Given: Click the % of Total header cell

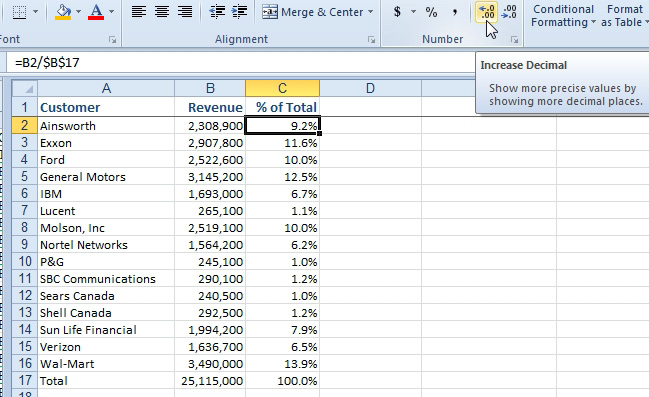Looking at the screenshot, I should tap(282, 107).
